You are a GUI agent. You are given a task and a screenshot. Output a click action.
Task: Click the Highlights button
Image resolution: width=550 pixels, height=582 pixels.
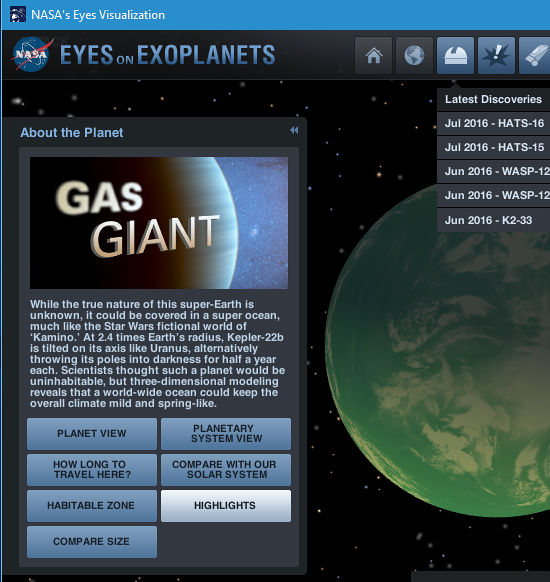[226, 506]
